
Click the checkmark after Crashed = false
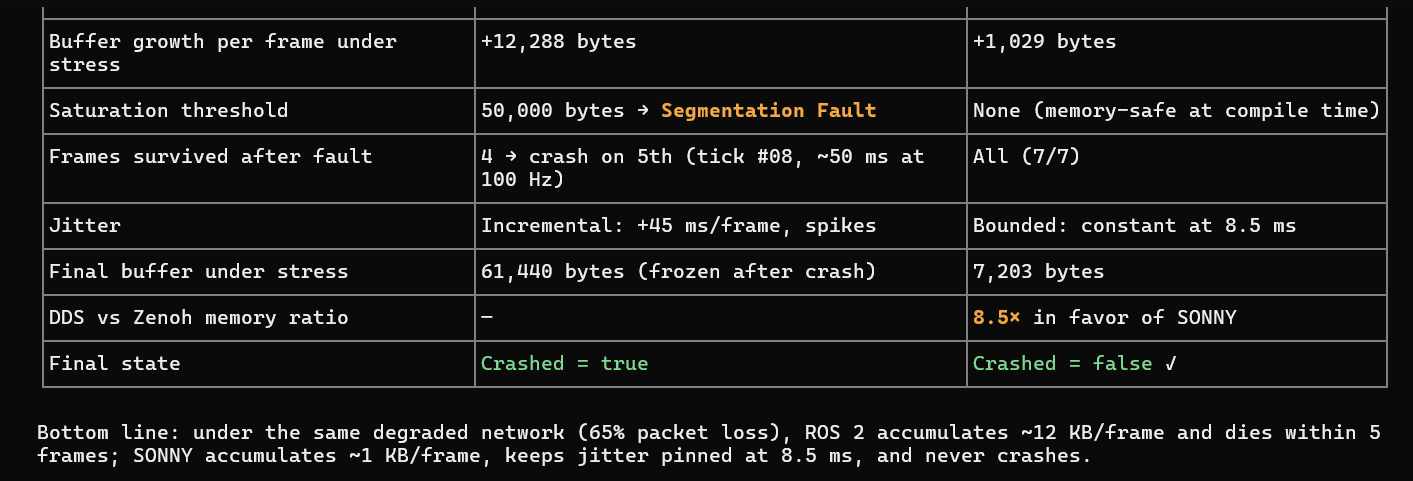click(x=1171, y=363)
